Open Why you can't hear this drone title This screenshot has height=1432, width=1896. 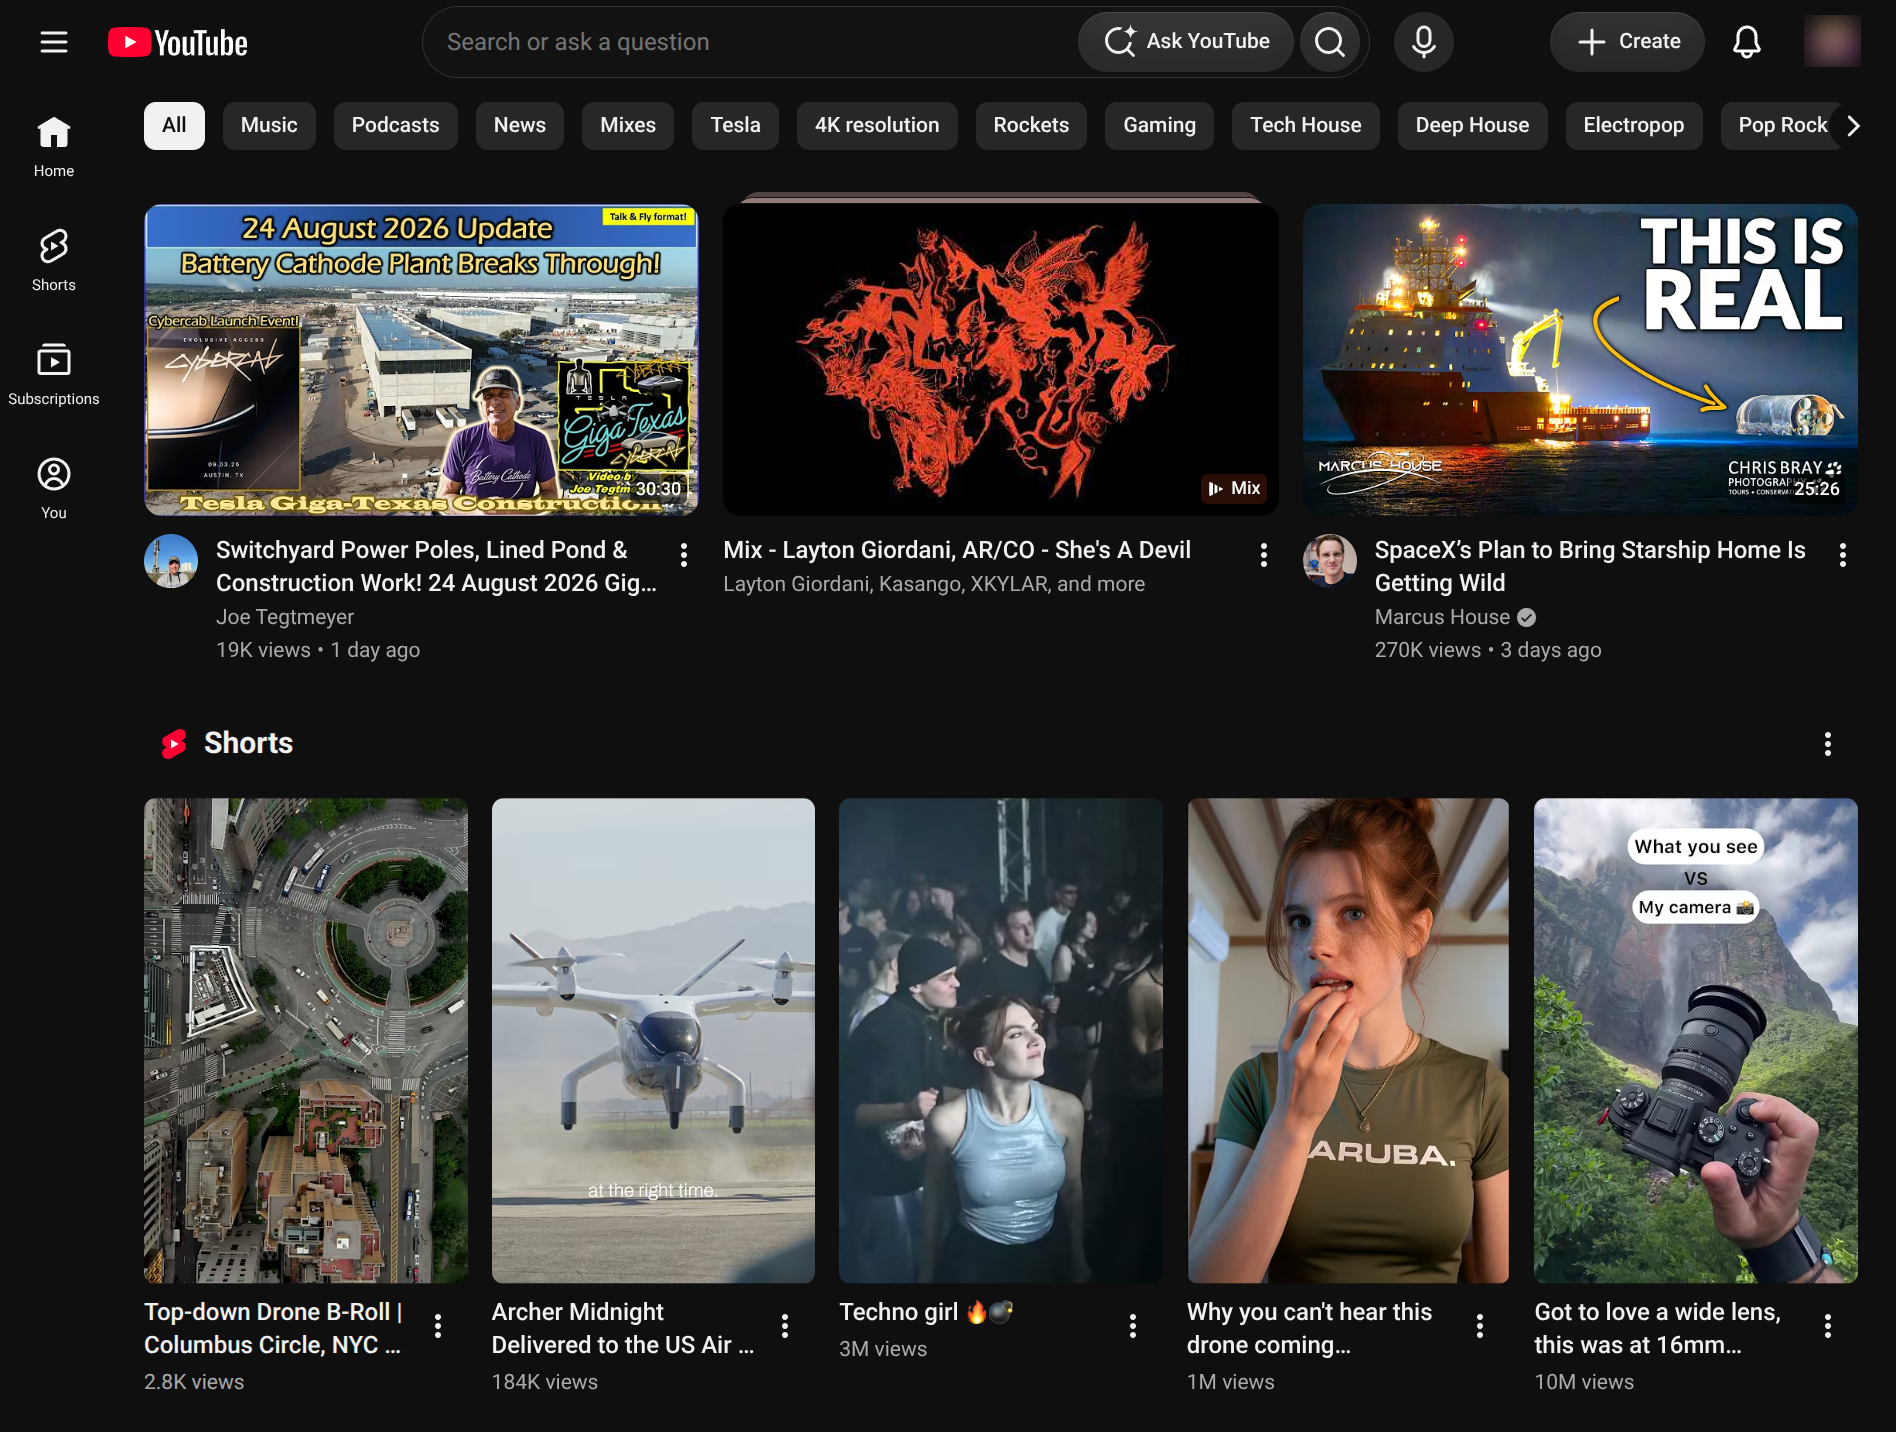[1309, 1328]
